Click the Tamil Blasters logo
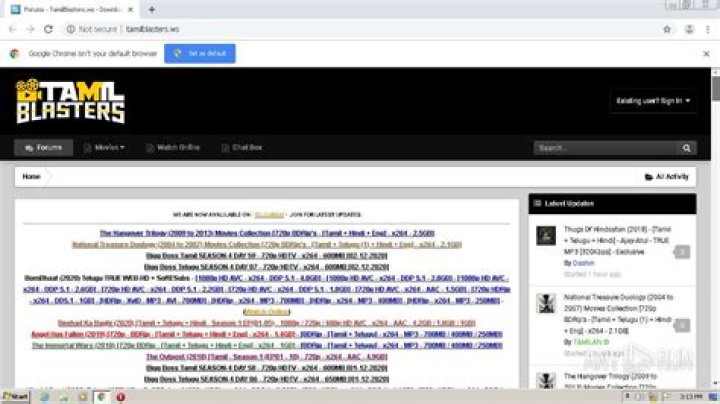This screenshot has width=720, height=404. click(x=70, y=101)
